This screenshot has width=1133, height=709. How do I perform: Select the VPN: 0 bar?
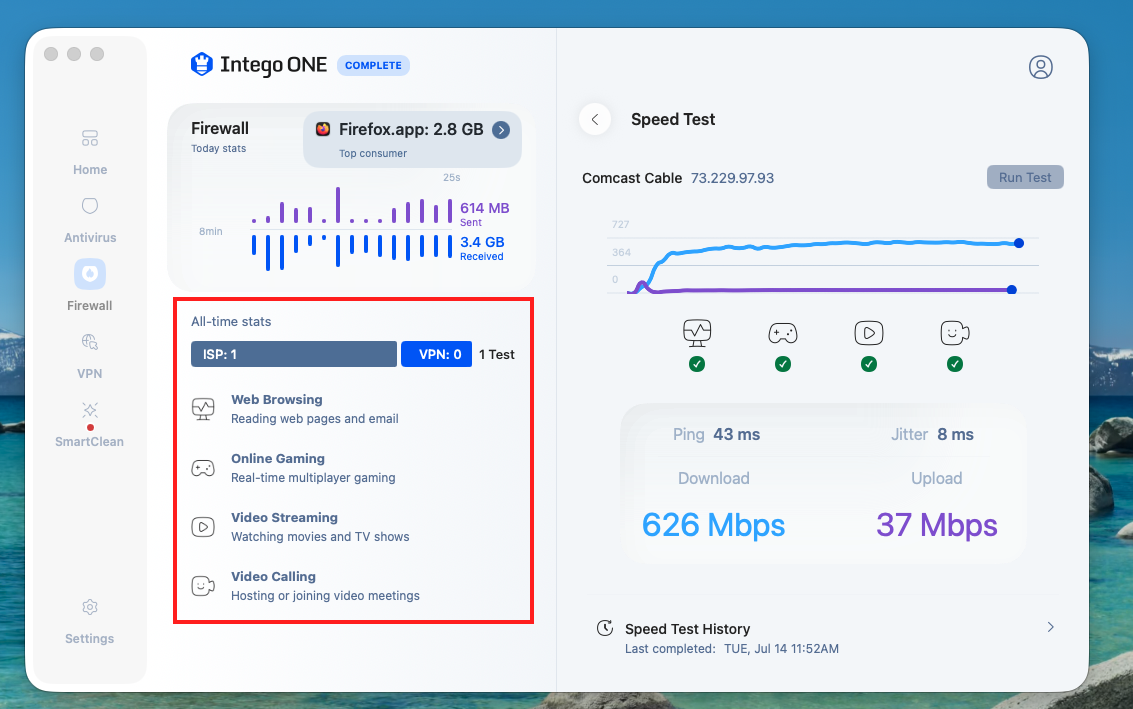coord(436,354)
